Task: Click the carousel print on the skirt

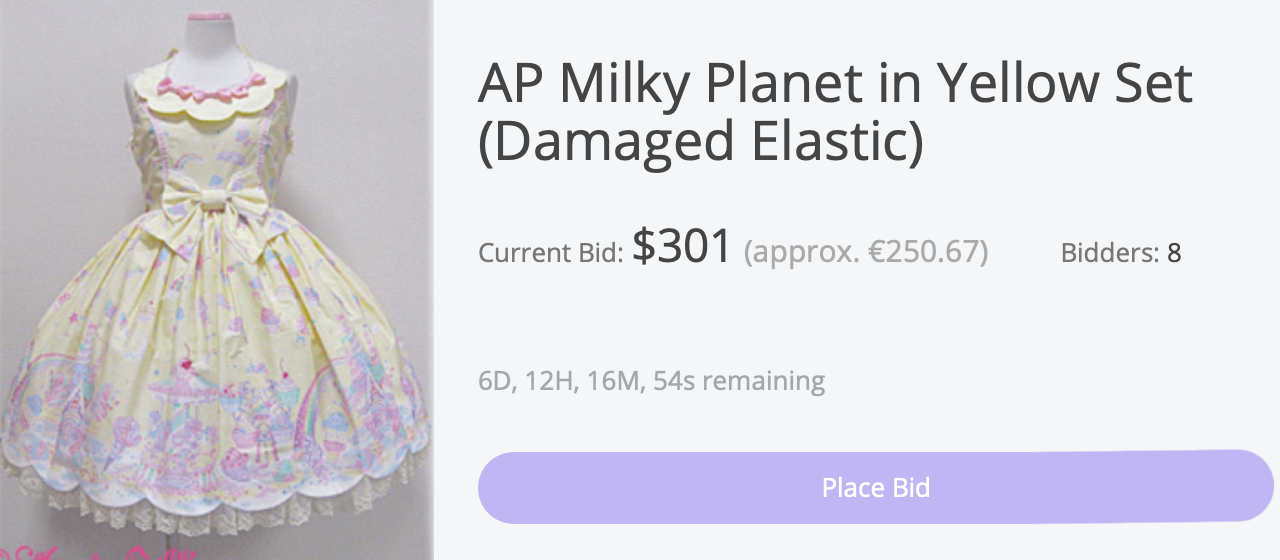Action: click(x=188, y=420)
